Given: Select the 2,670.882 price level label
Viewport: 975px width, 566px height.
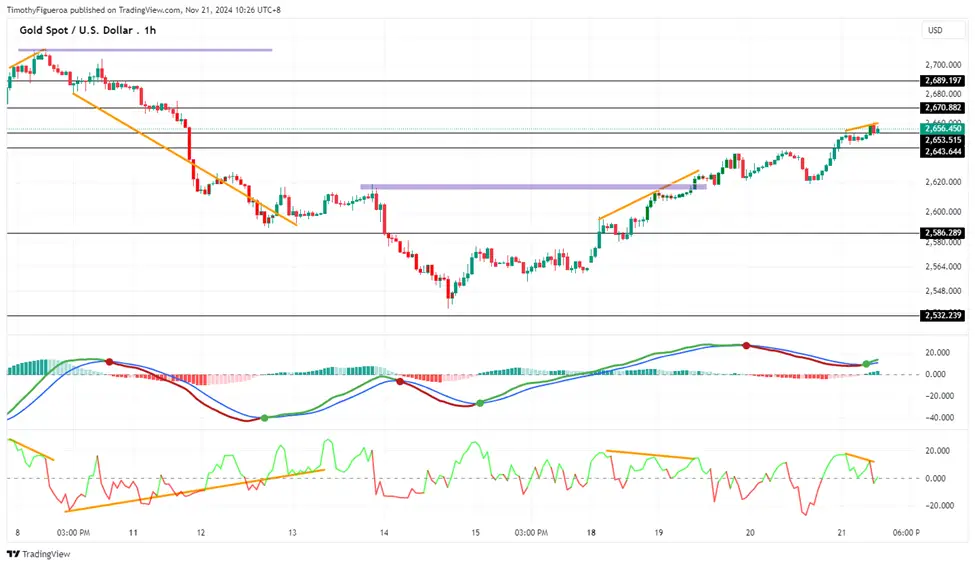Looking at the screenshot, I should click(x=943, y=108).
